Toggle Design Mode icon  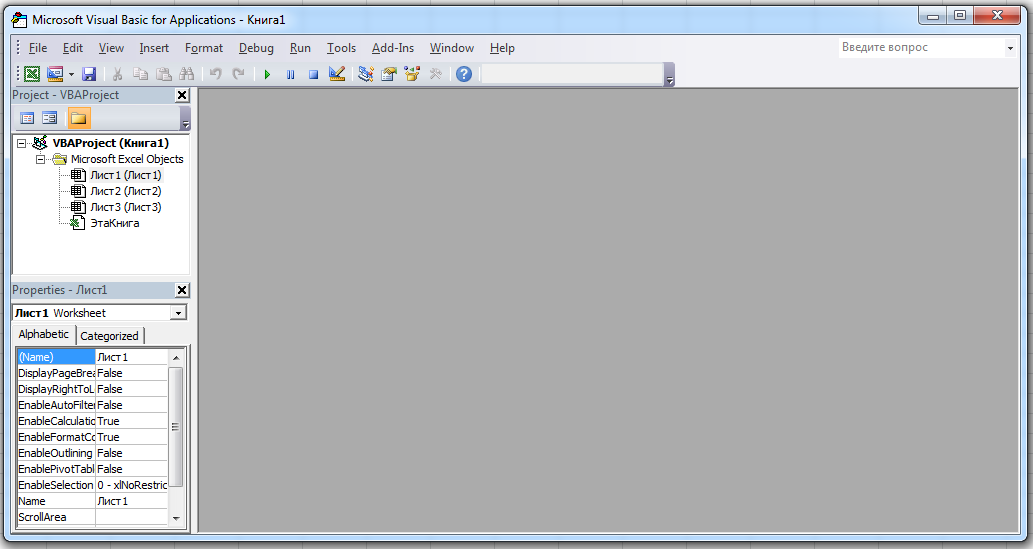[337, 74]
